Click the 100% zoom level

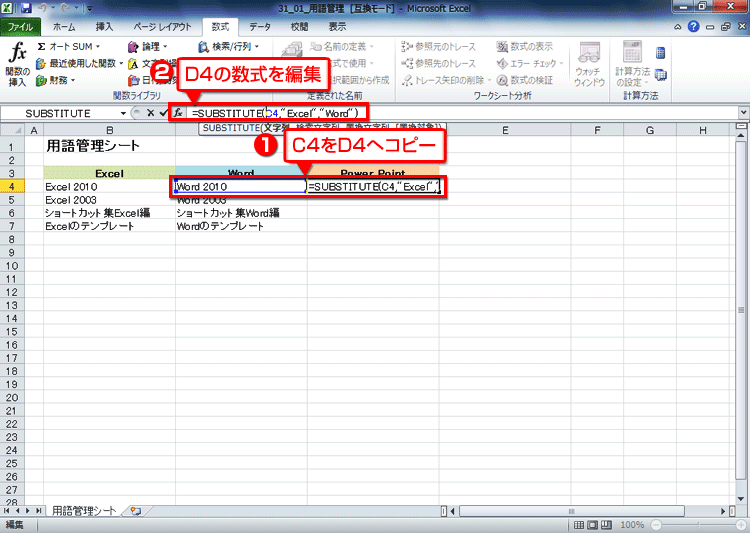coord(632,525)
